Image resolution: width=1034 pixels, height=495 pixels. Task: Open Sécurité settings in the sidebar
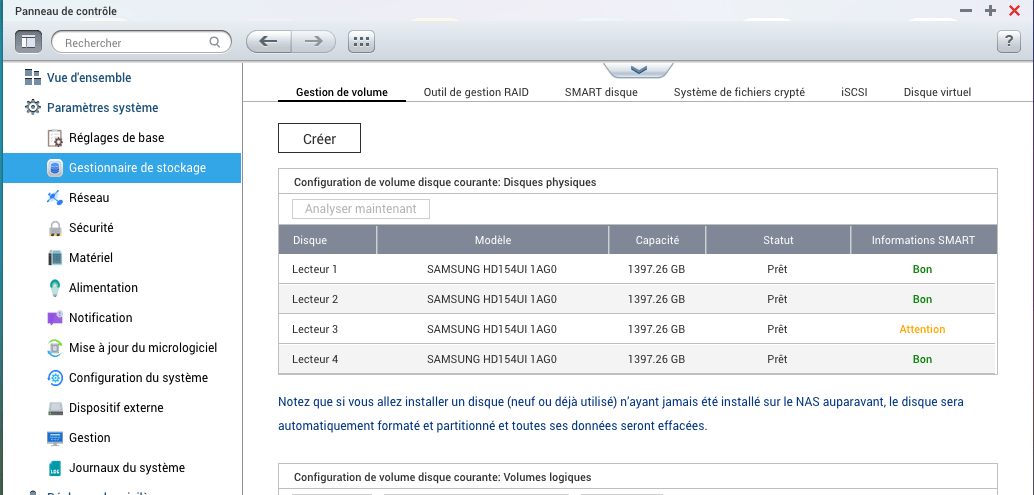point(91,227)
